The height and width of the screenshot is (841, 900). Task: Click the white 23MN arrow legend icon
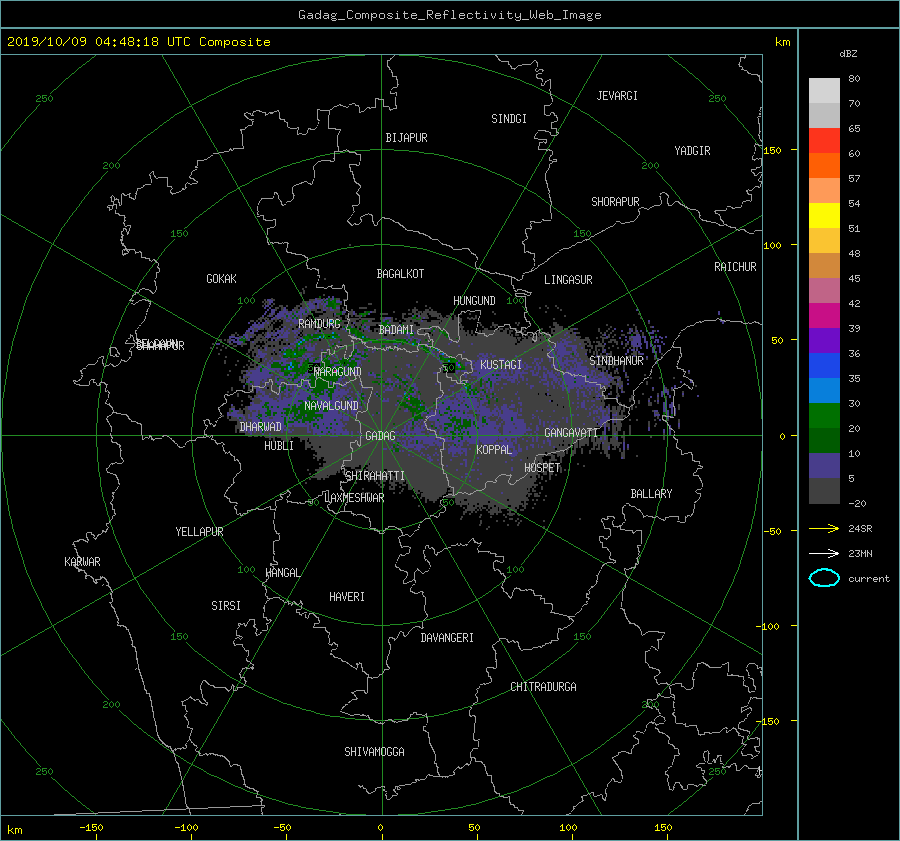click(x=824, y=553)
